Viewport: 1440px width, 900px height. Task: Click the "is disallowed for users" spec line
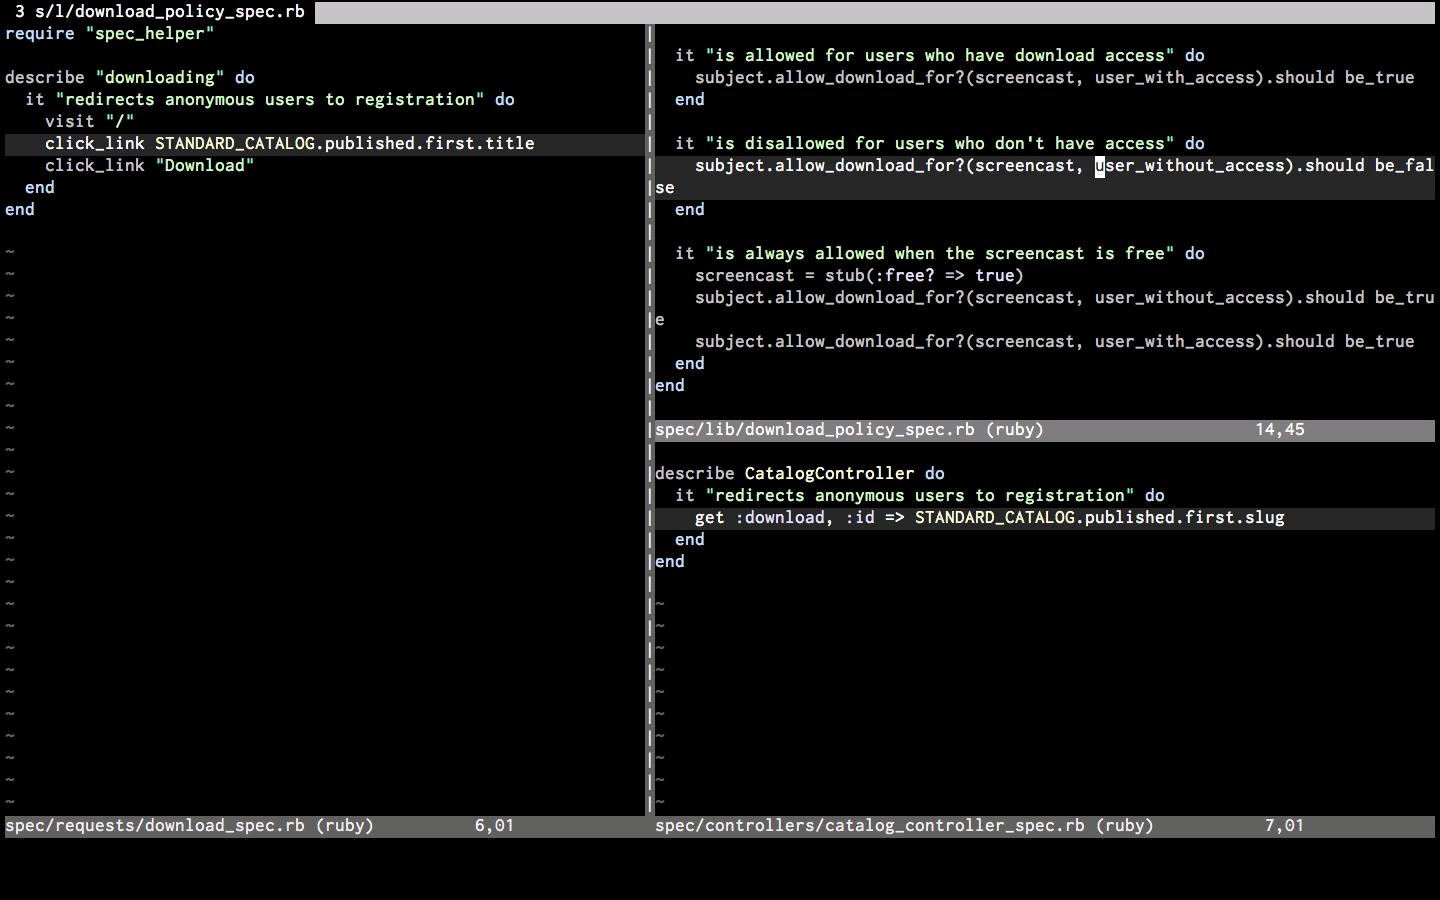pos(940,144)
